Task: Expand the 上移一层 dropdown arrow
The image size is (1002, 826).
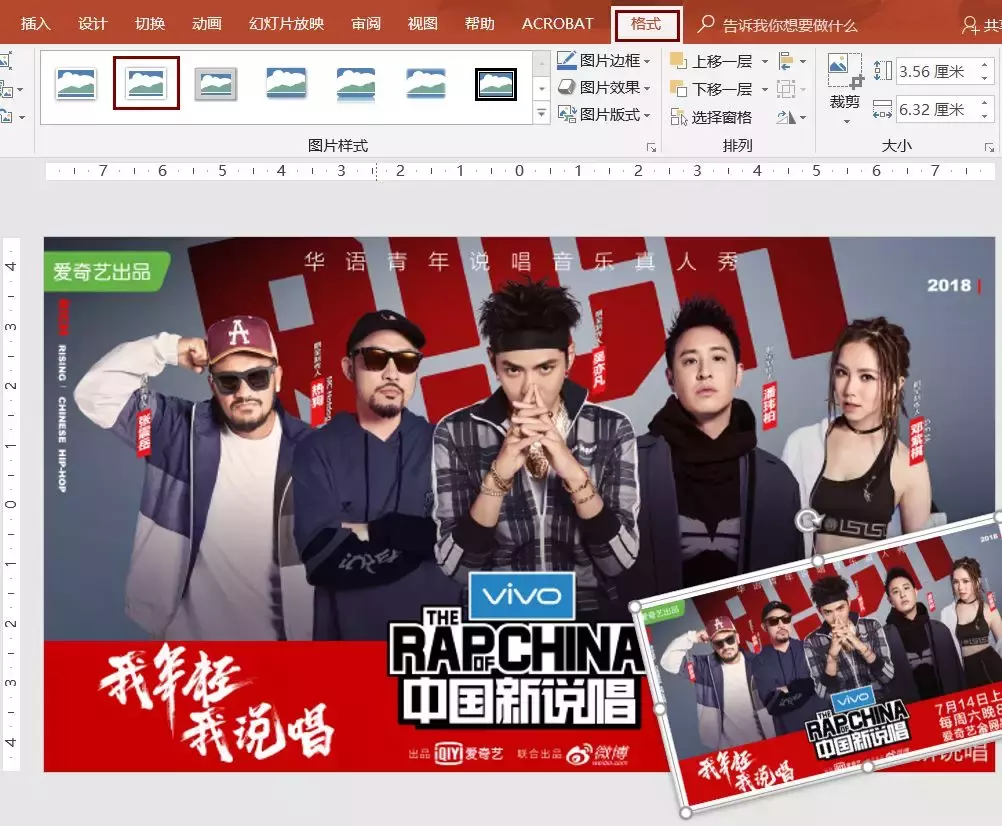Action: click(x=764, y=62)
